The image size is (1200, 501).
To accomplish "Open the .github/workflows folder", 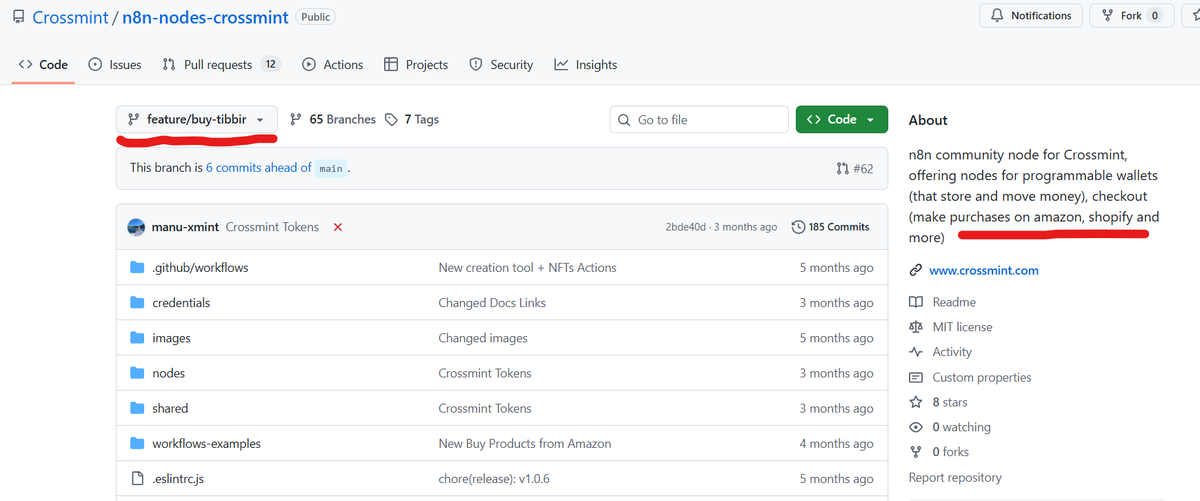I will click(200, 268).
